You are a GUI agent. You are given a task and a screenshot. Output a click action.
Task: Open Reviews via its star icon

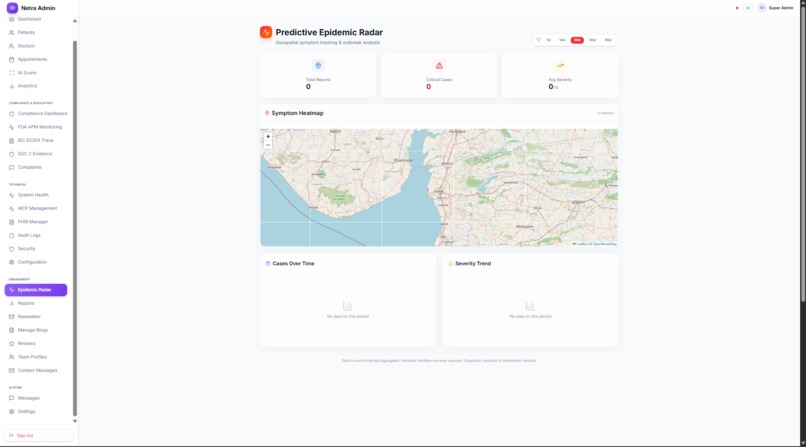tap(11, 343)
